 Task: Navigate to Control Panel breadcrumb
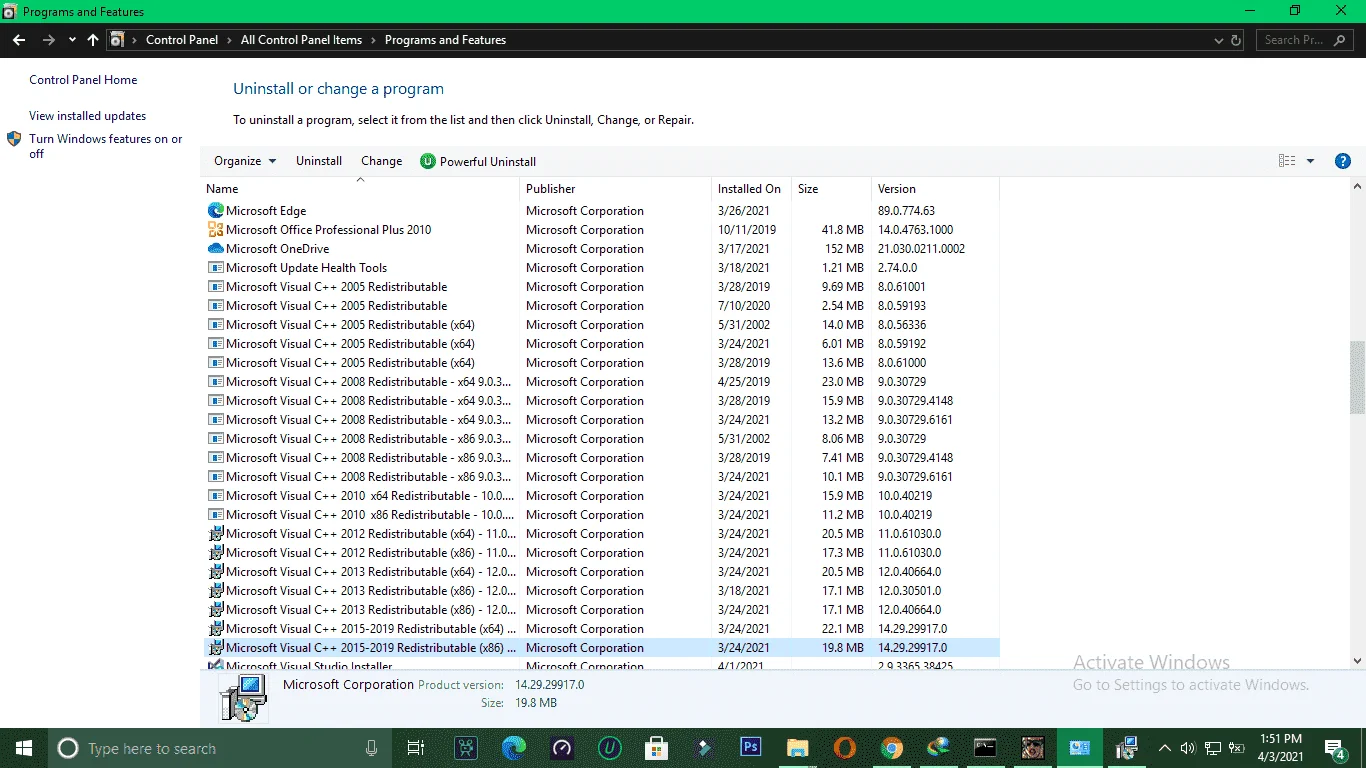[x=182, y=40]
